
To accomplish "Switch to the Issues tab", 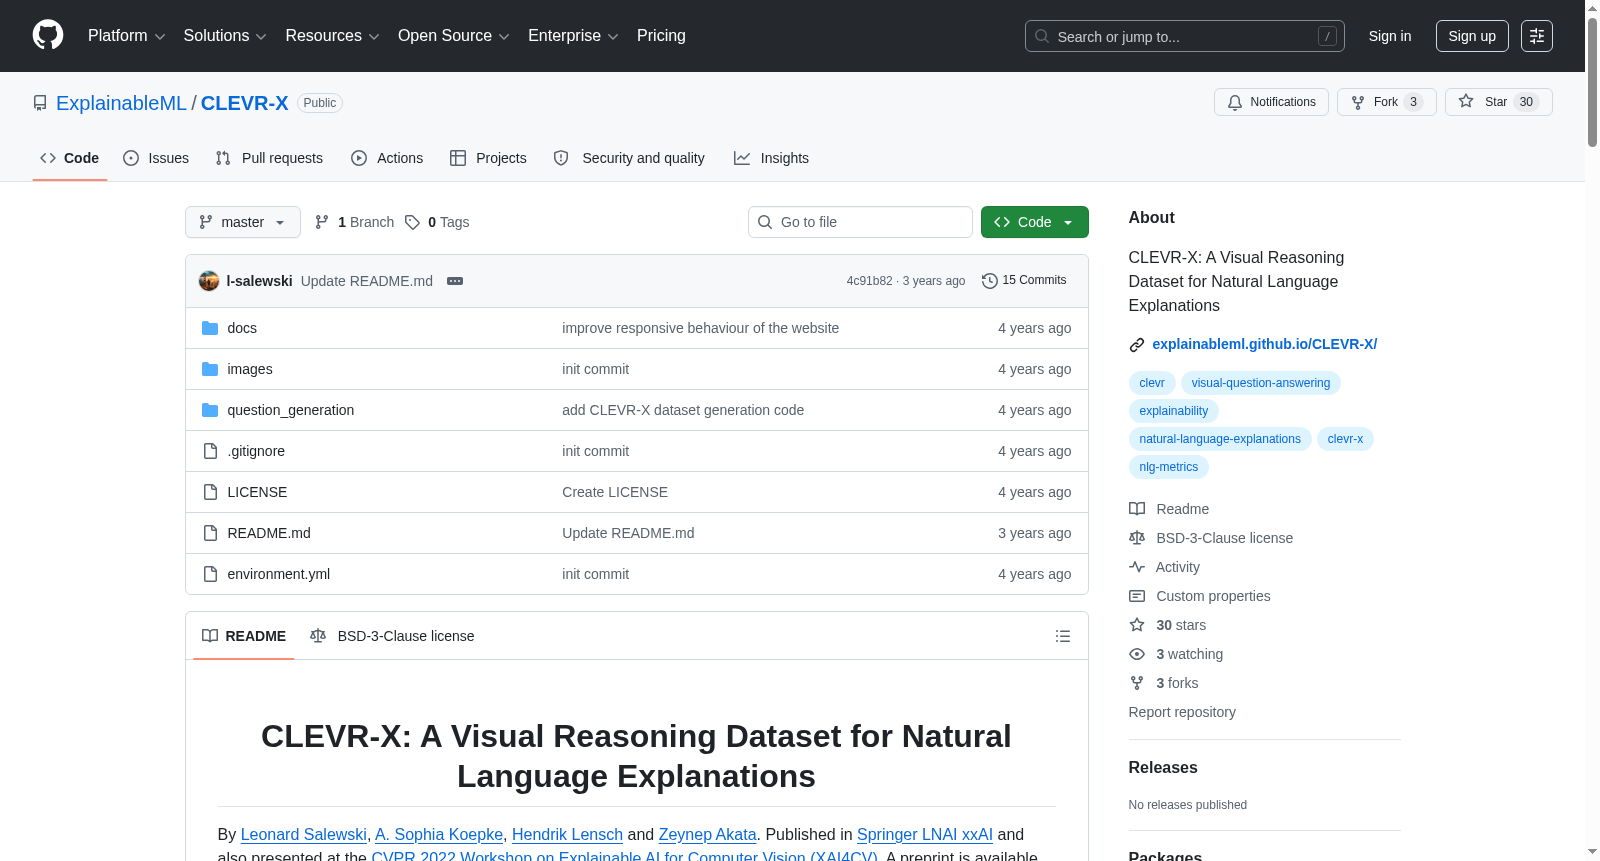I will [x=156, y=158].
